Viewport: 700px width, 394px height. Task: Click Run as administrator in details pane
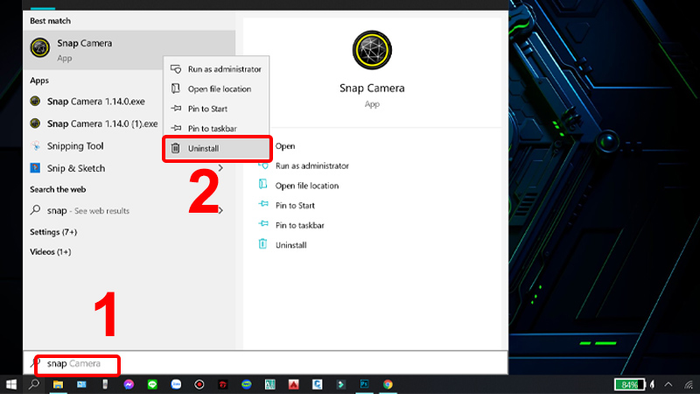[312, 166]
